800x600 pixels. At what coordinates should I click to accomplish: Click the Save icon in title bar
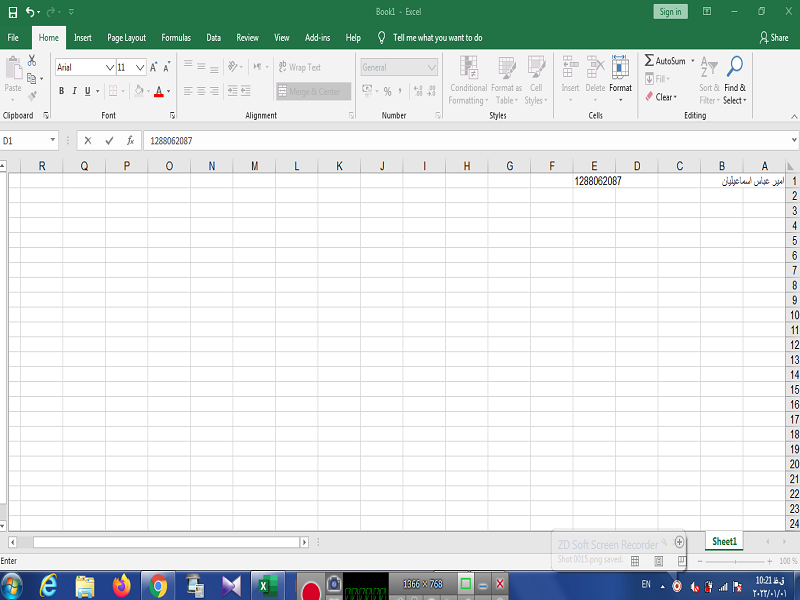(13, 12)
